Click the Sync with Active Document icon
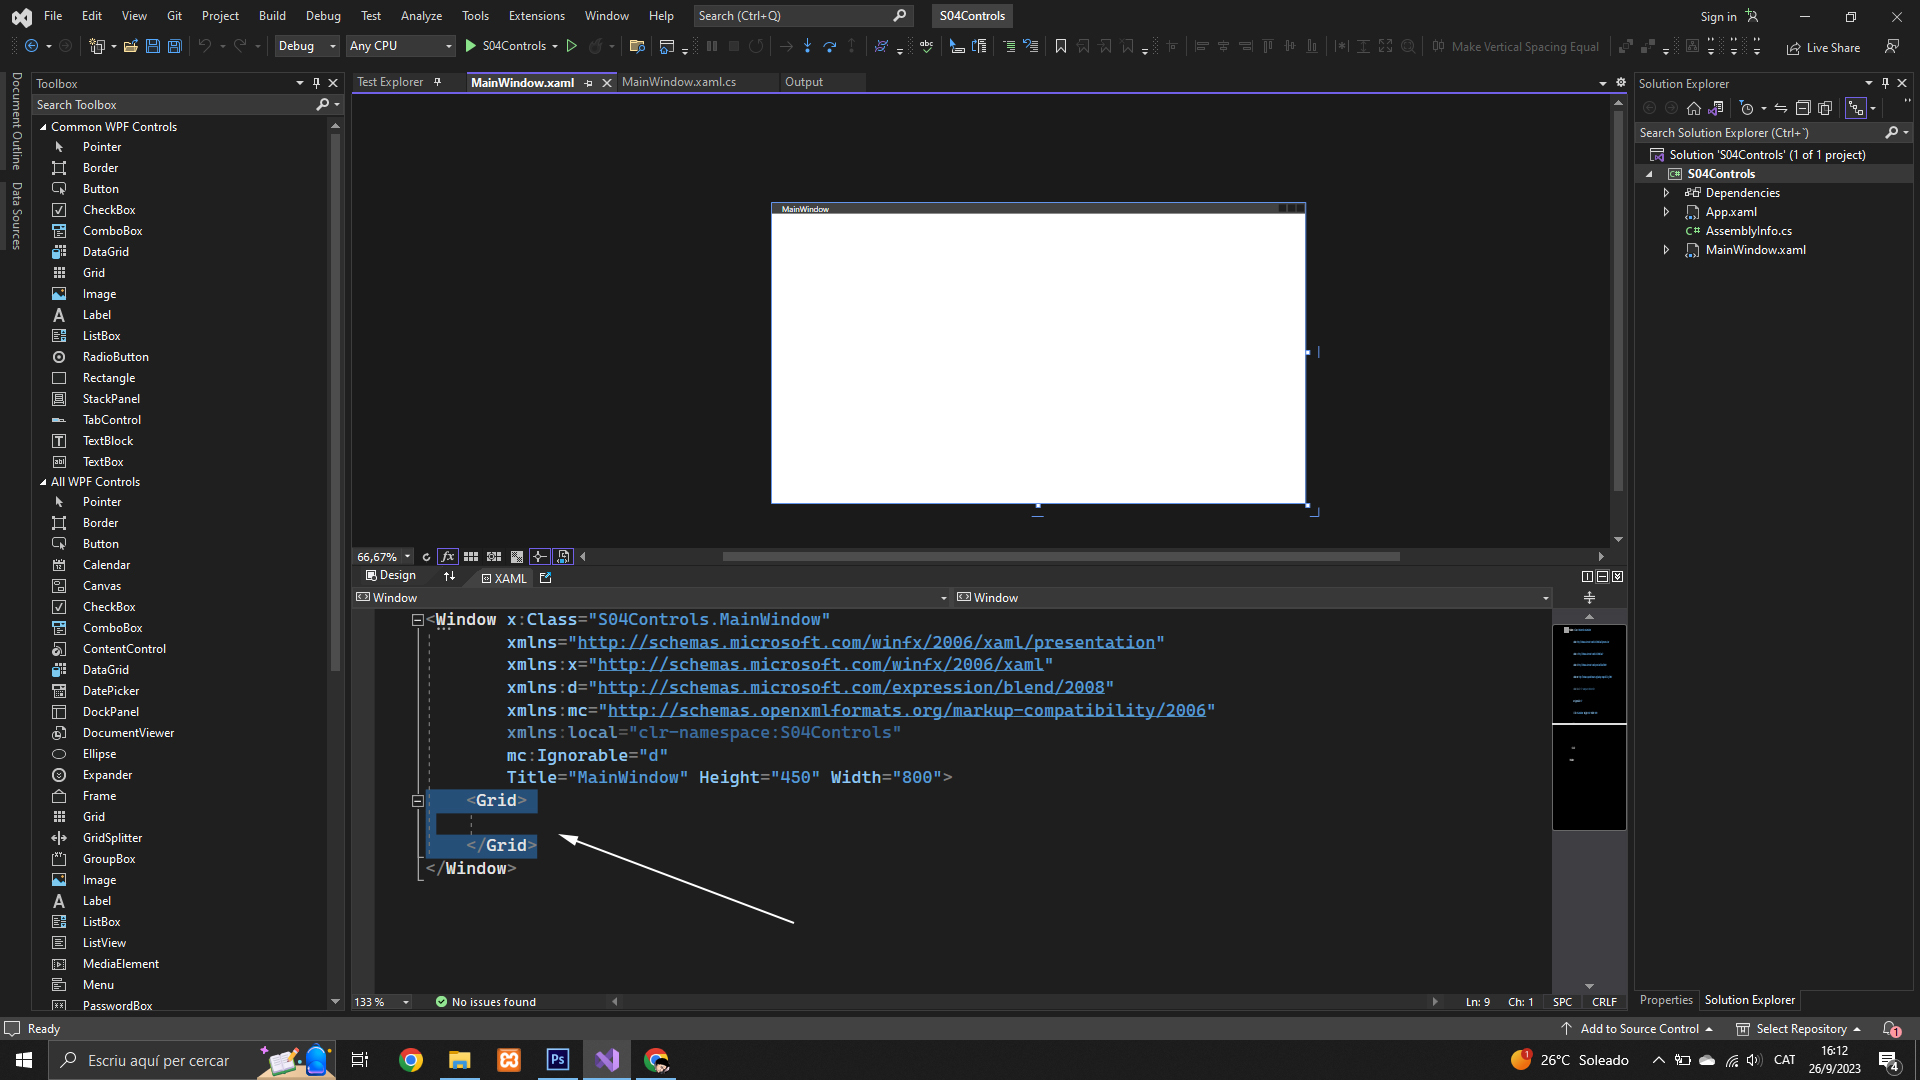This screenshot has height=1080, width=1920. pos(1781,108)
